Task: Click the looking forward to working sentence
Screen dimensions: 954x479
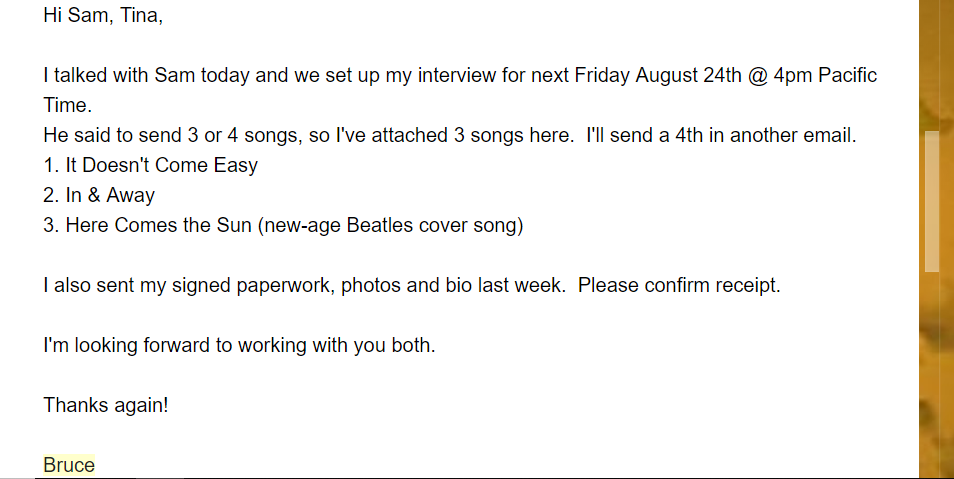Action: (239, 346)
